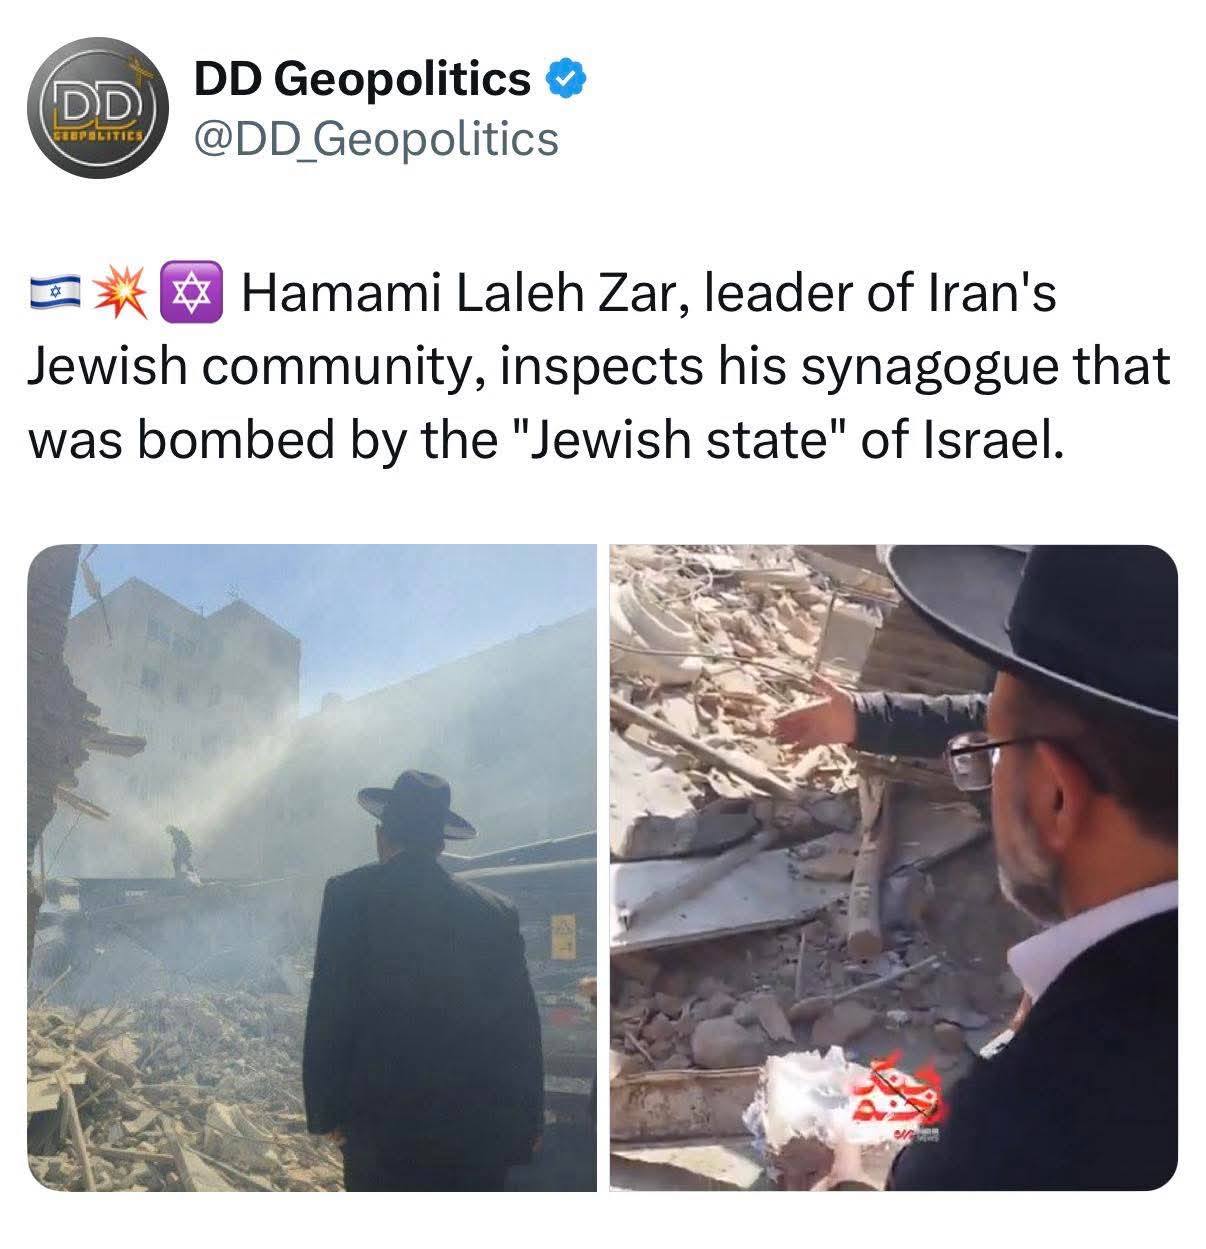Click the firefighter standing on the rubble
This screenshot has height=1249, width=1206.
coord(179,850)
